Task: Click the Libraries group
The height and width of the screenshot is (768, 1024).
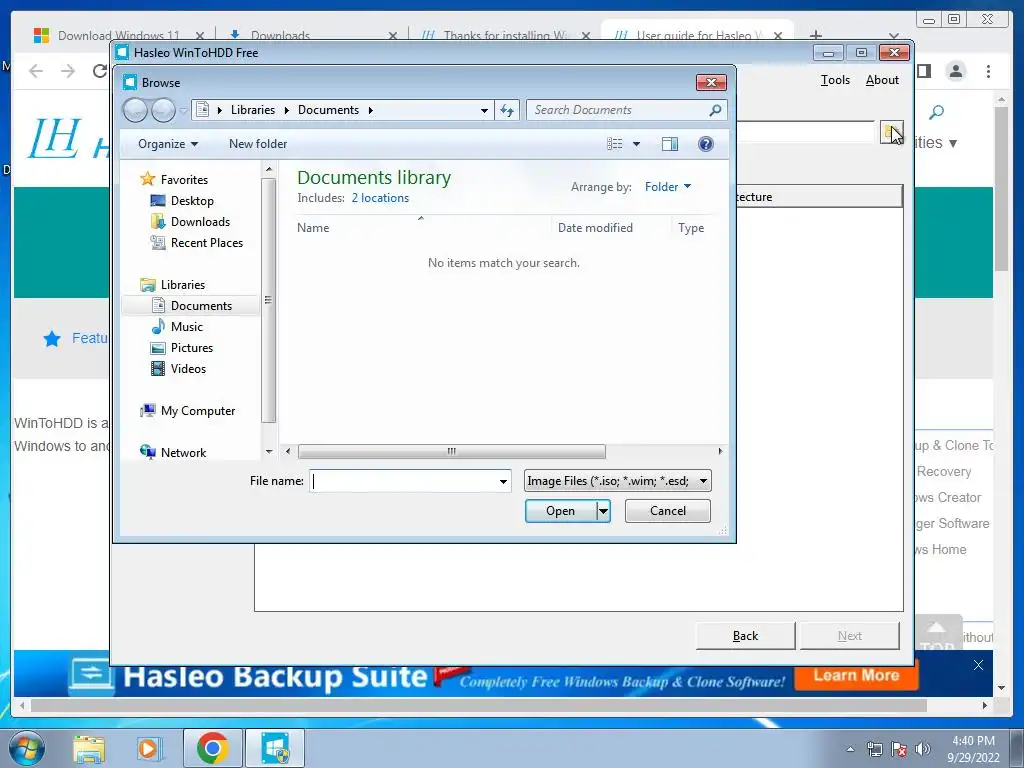Action: 182,285
